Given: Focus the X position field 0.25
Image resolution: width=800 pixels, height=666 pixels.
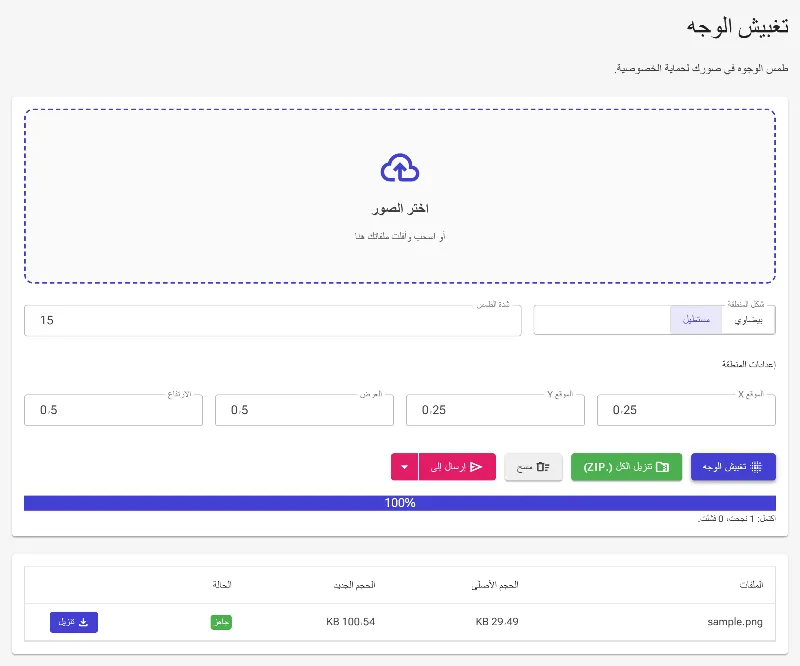Looking at the screenshot, I should click(x=686, y=410).
